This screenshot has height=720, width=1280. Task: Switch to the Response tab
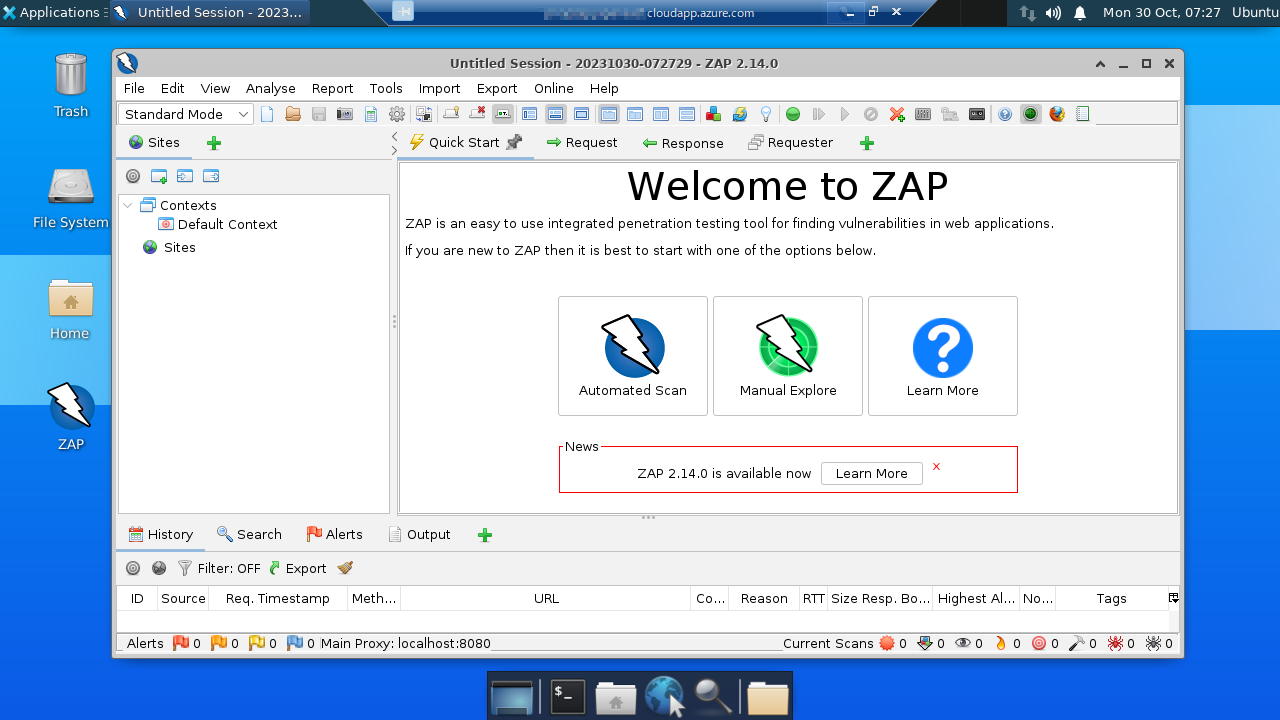click(x=683, y=143)
